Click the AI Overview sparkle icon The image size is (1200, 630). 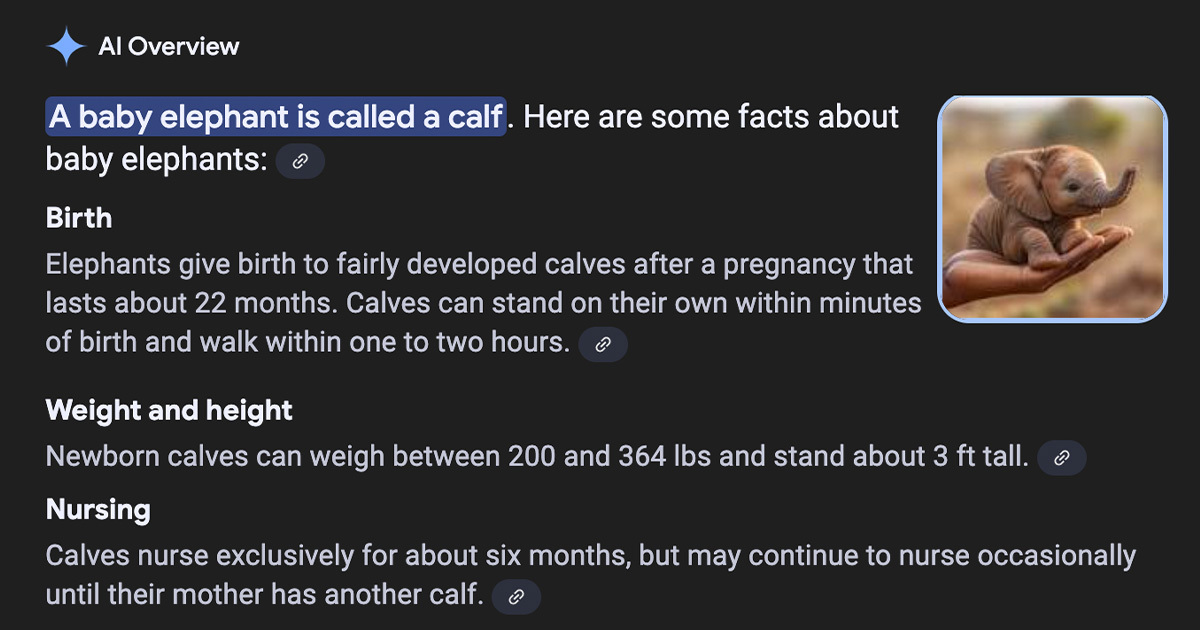67,46
